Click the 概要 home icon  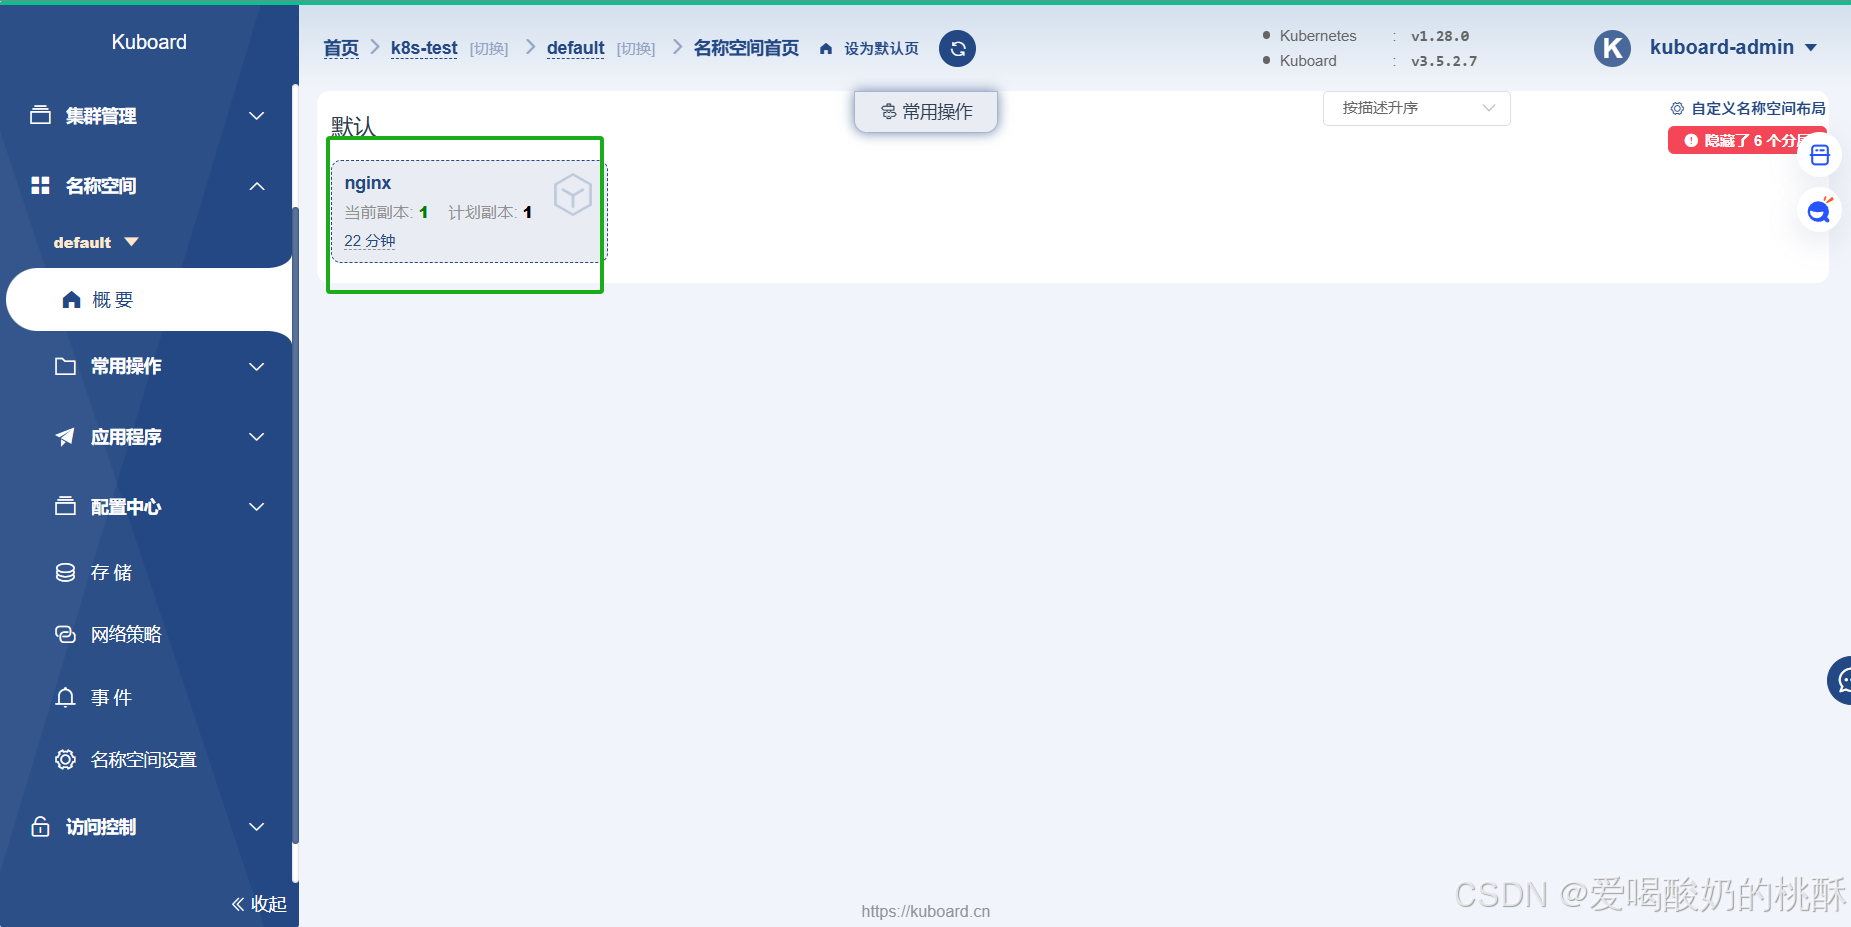[71, 300]
